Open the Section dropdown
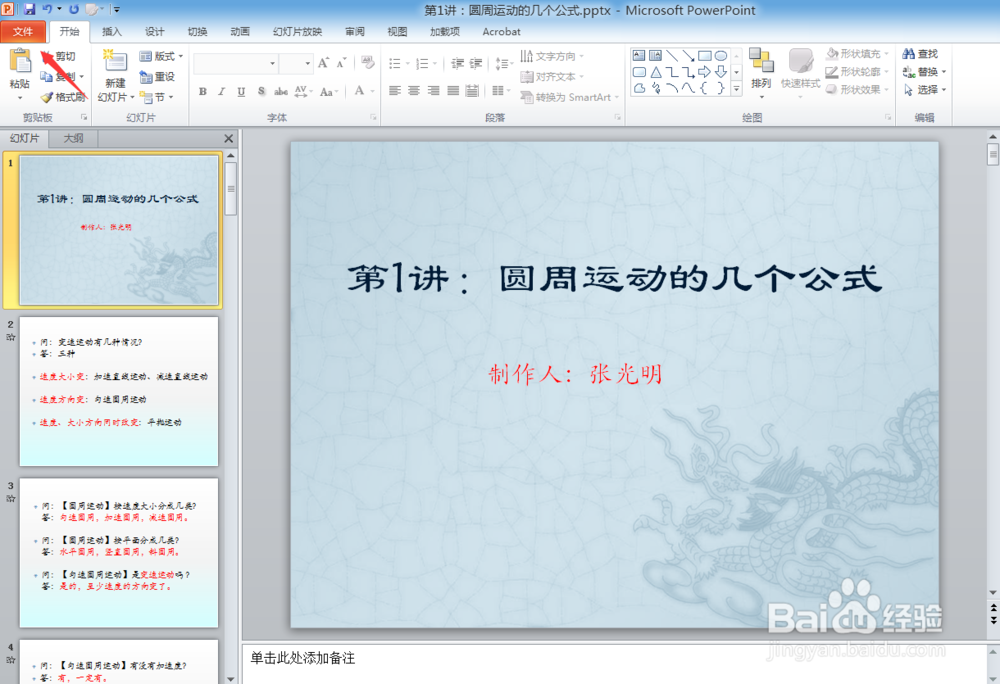 coord(156,97)
